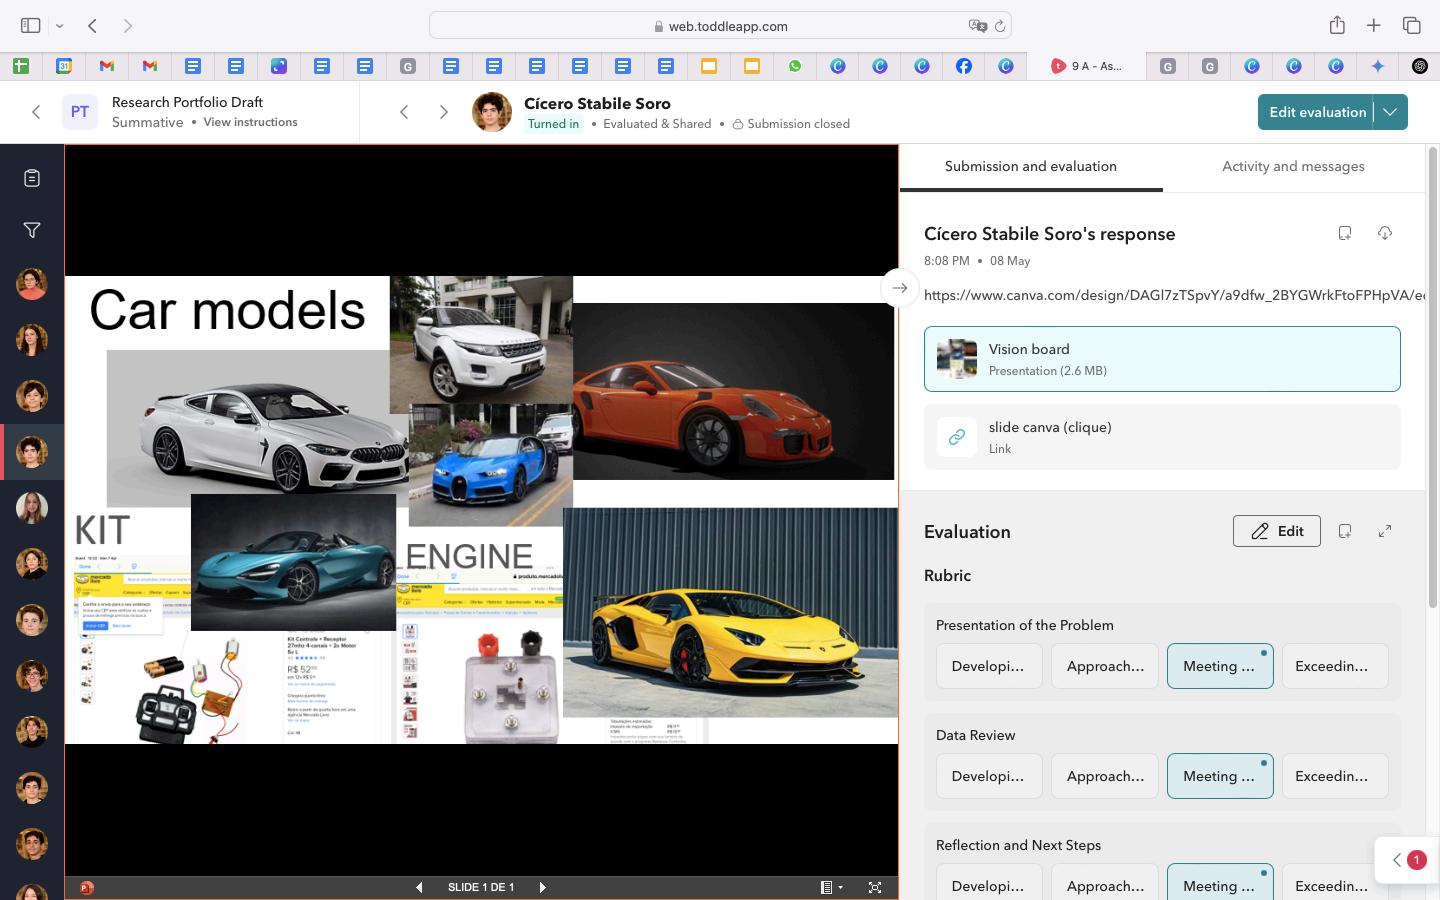
Task: Open the student filter icon
Action: (32, 231)
